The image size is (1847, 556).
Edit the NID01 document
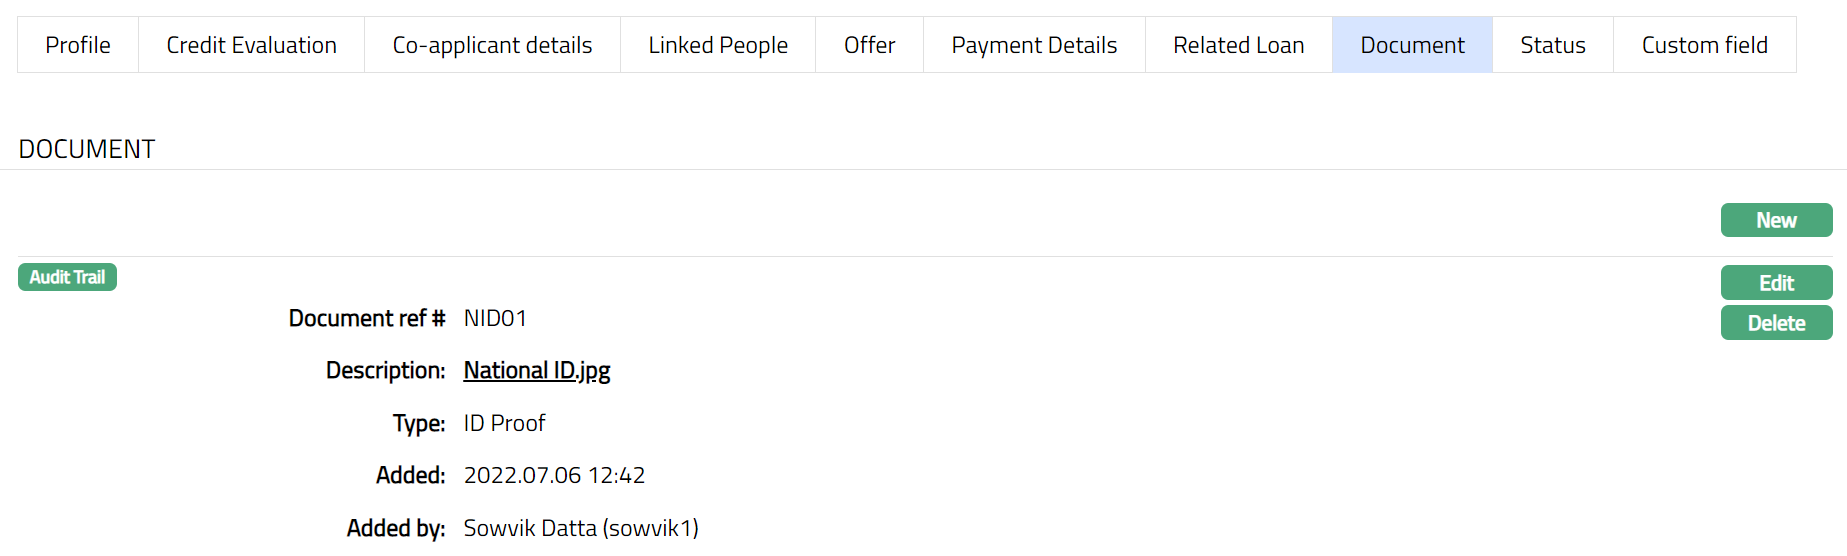[1776, 283]
